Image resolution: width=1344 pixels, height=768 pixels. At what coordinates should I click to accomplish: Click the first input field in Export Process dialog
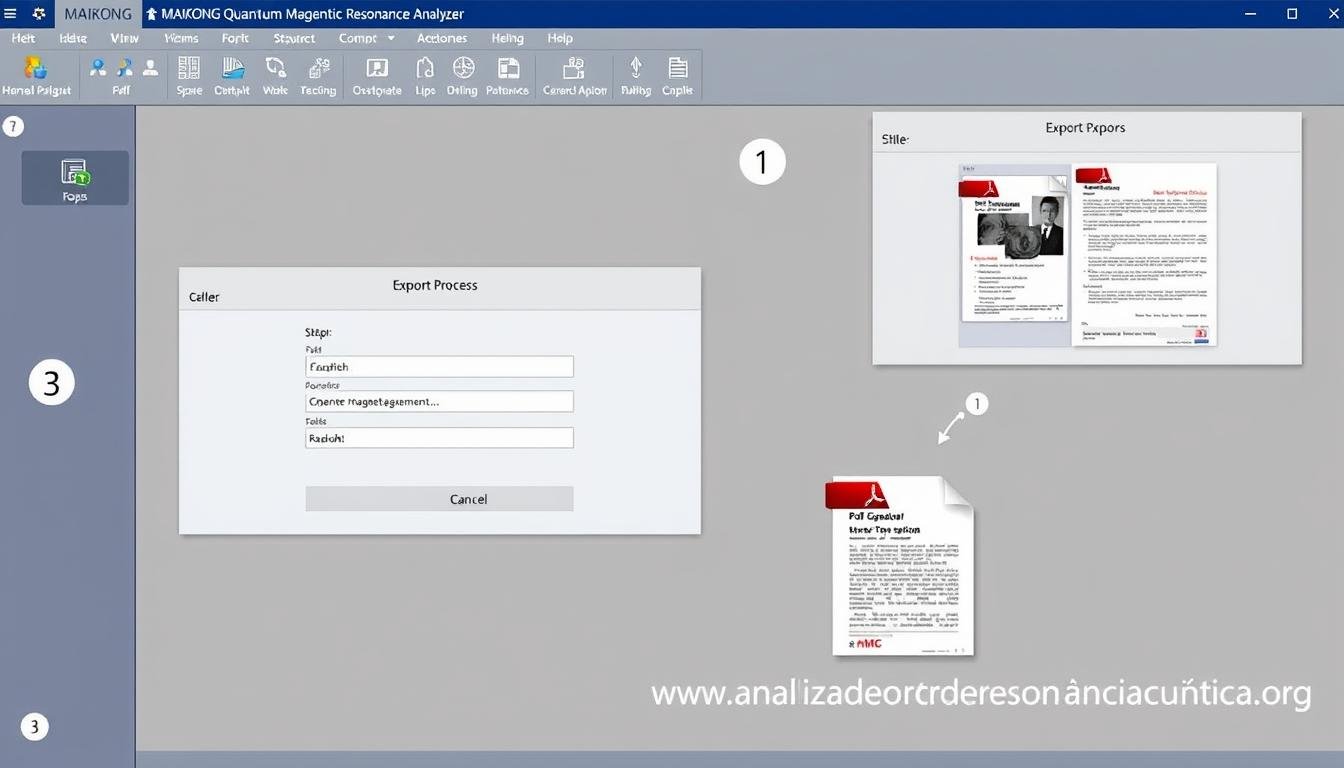tap(439, 367)
